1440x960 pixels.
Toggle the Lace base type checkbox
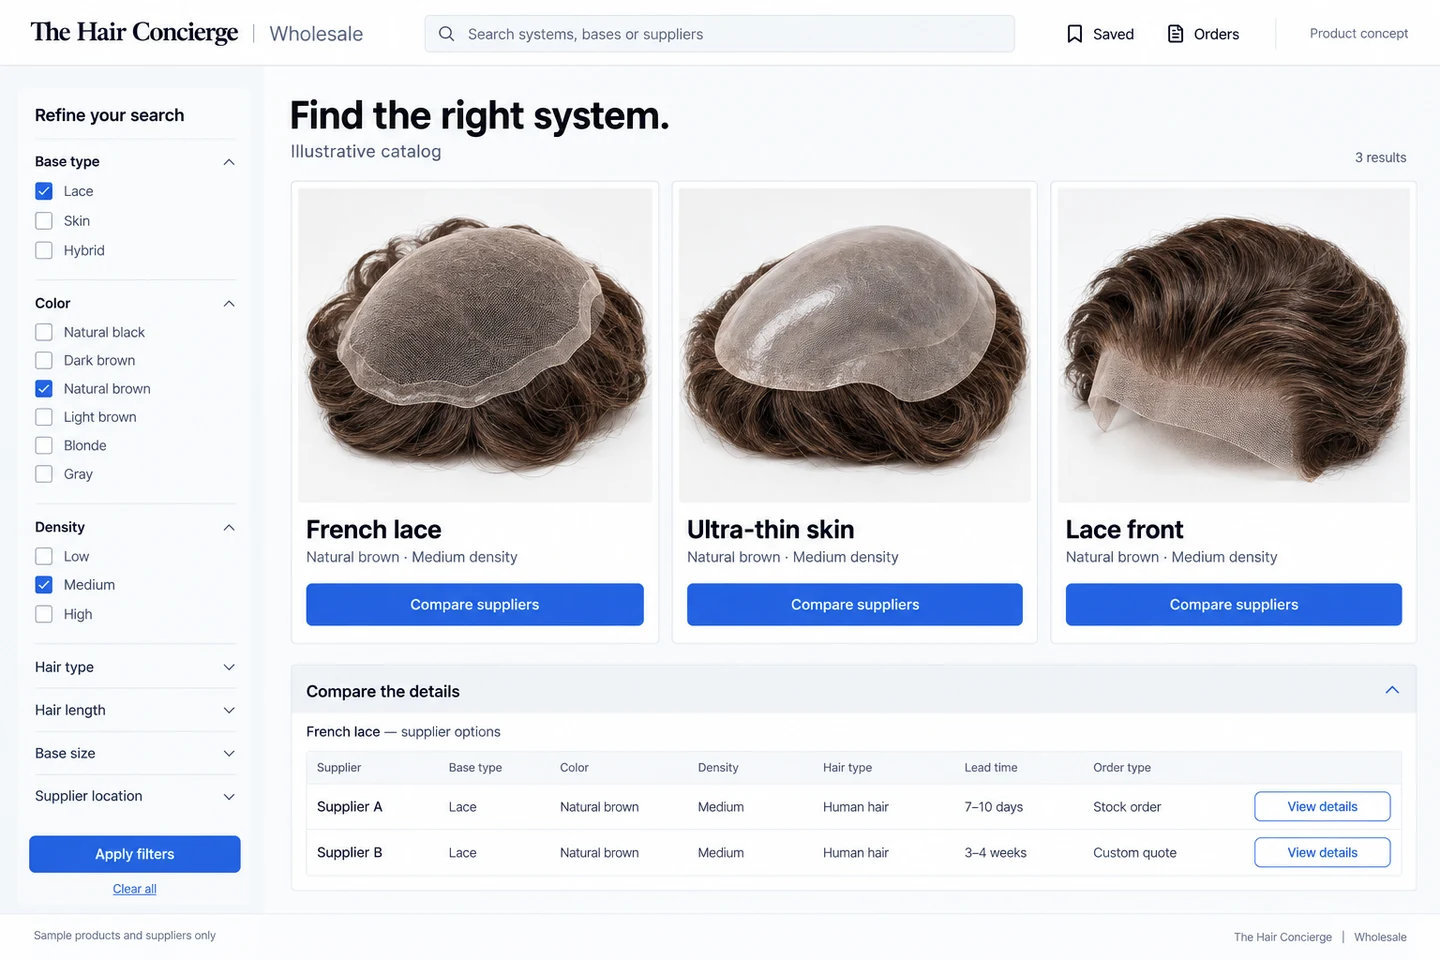(44, 191)
